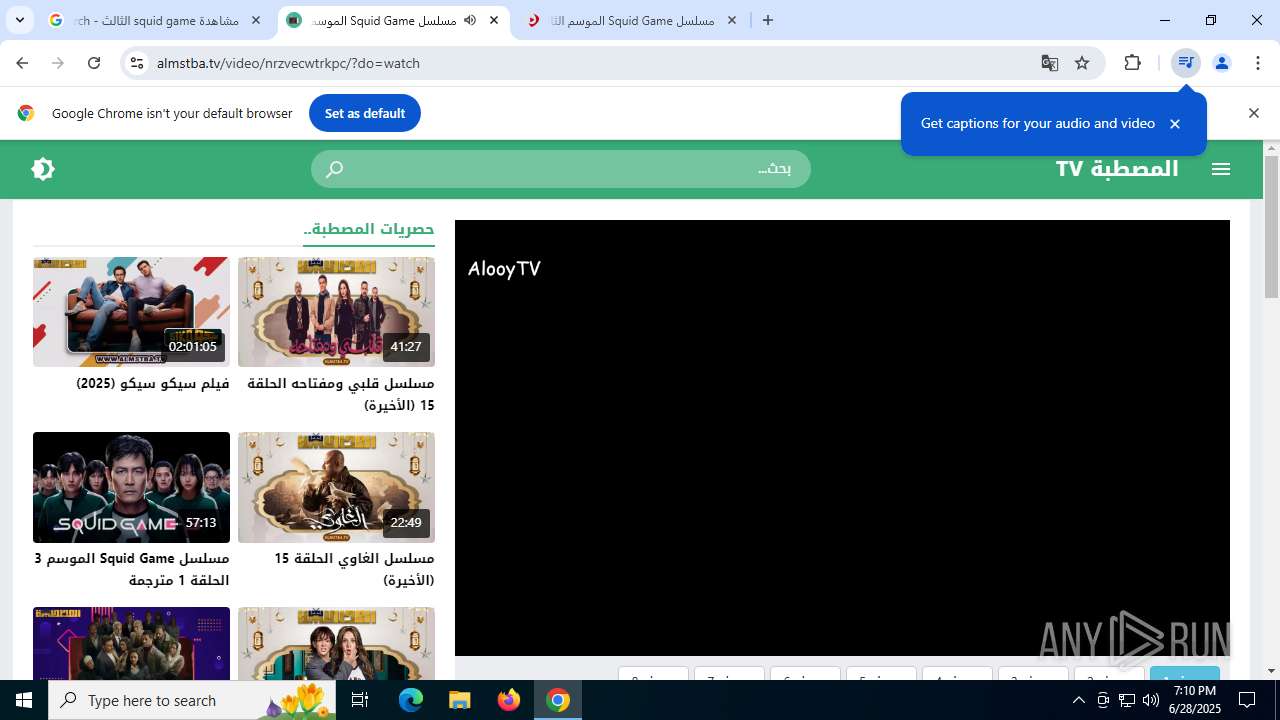Toggle the dark mode icon in site header
The image size is (1280, 720).
[43, 169]
